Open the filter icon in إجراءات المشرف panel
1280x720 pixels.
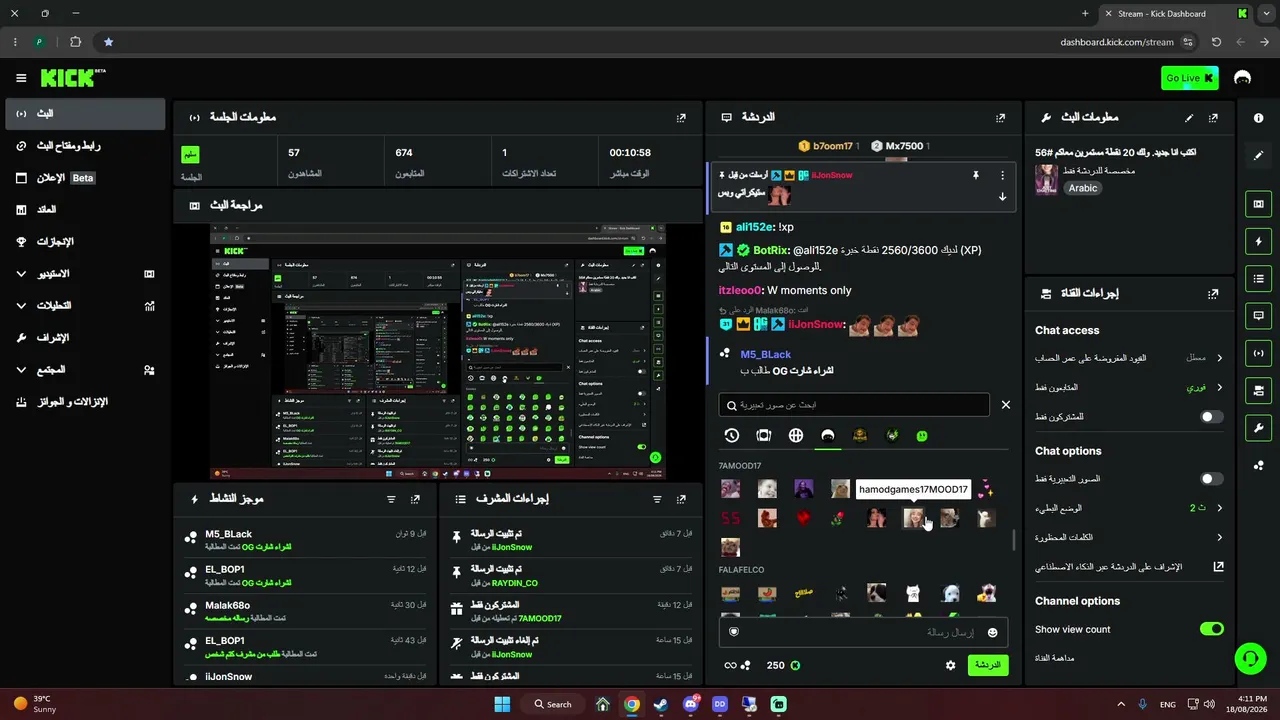[x=657, y=499]
